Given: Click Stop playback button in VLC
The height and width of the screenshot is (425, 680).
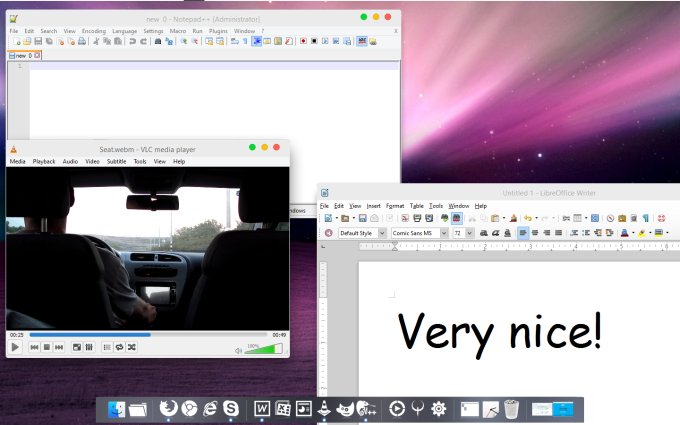Looking at the screenshot, I should tap(47, 347).
